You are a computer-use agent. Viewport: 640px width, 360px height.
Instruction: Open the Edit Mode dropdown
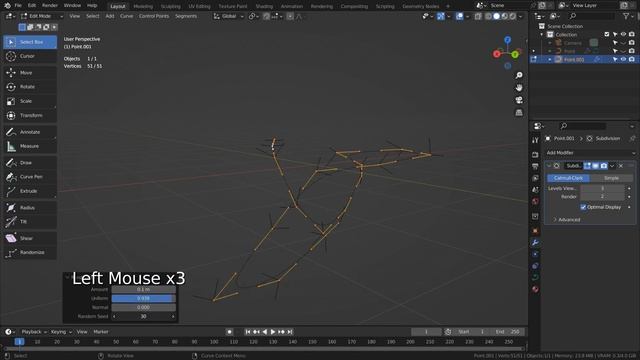[x=41, y=16]
